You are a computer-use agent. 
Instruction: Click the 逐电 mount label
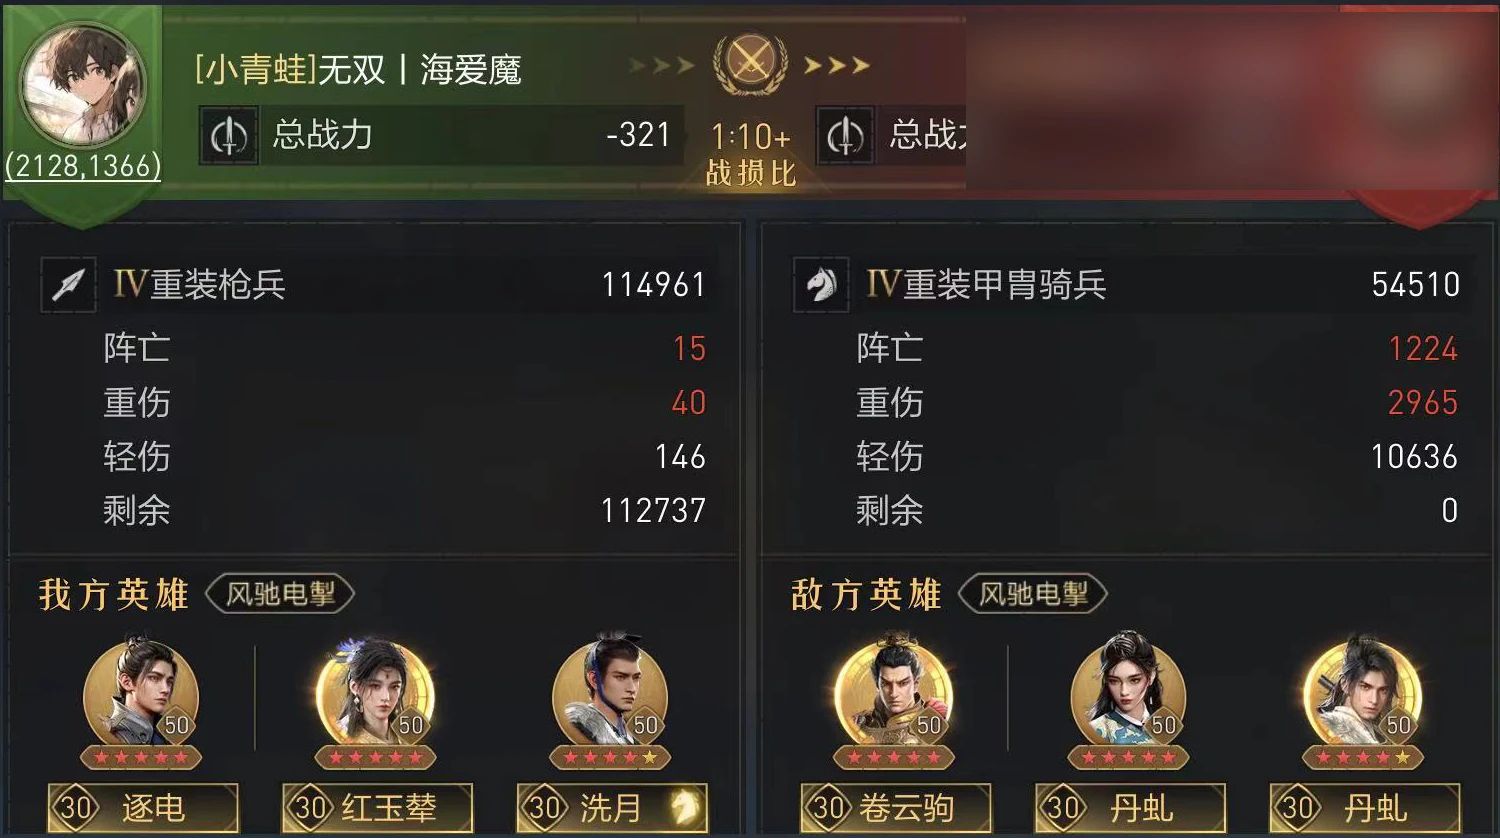tap(143, 808)
